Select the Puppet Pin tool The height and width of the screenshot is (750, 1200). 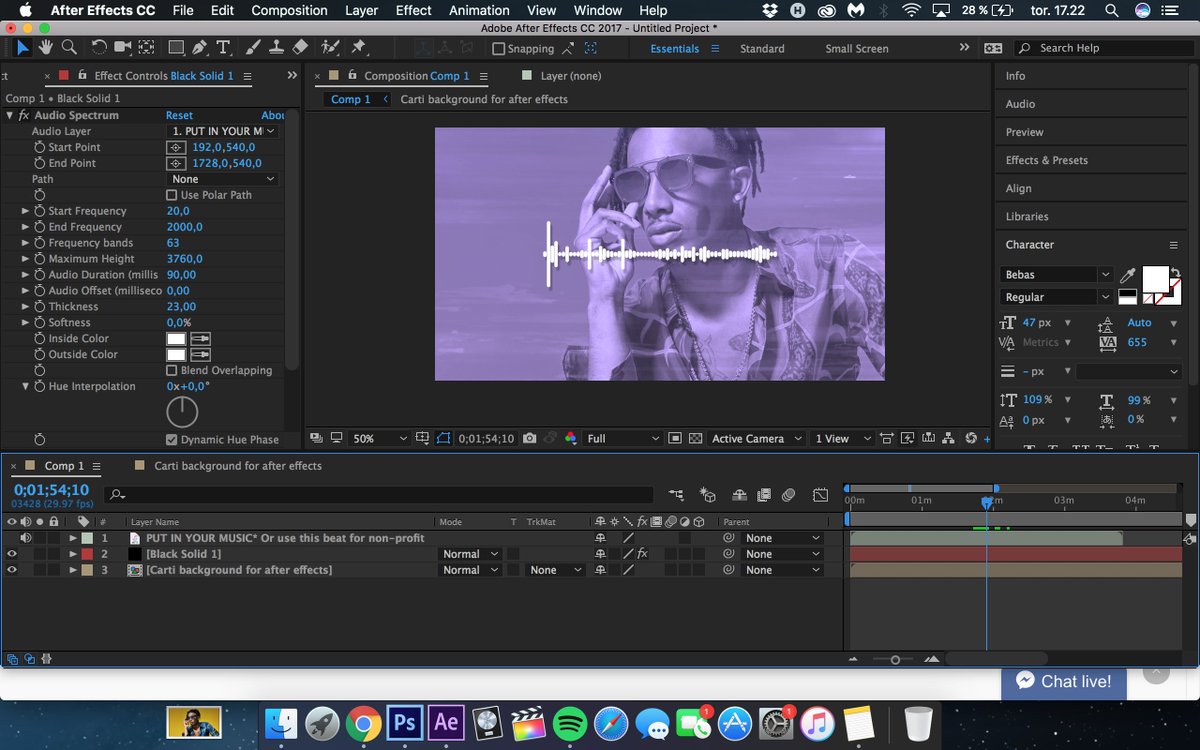(x=358, y=47)
